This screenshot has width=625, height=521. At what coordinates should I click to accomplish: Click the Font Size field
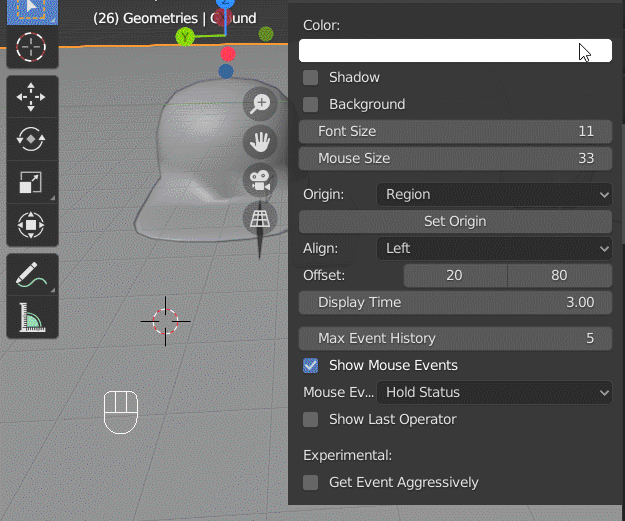(455, 132)
